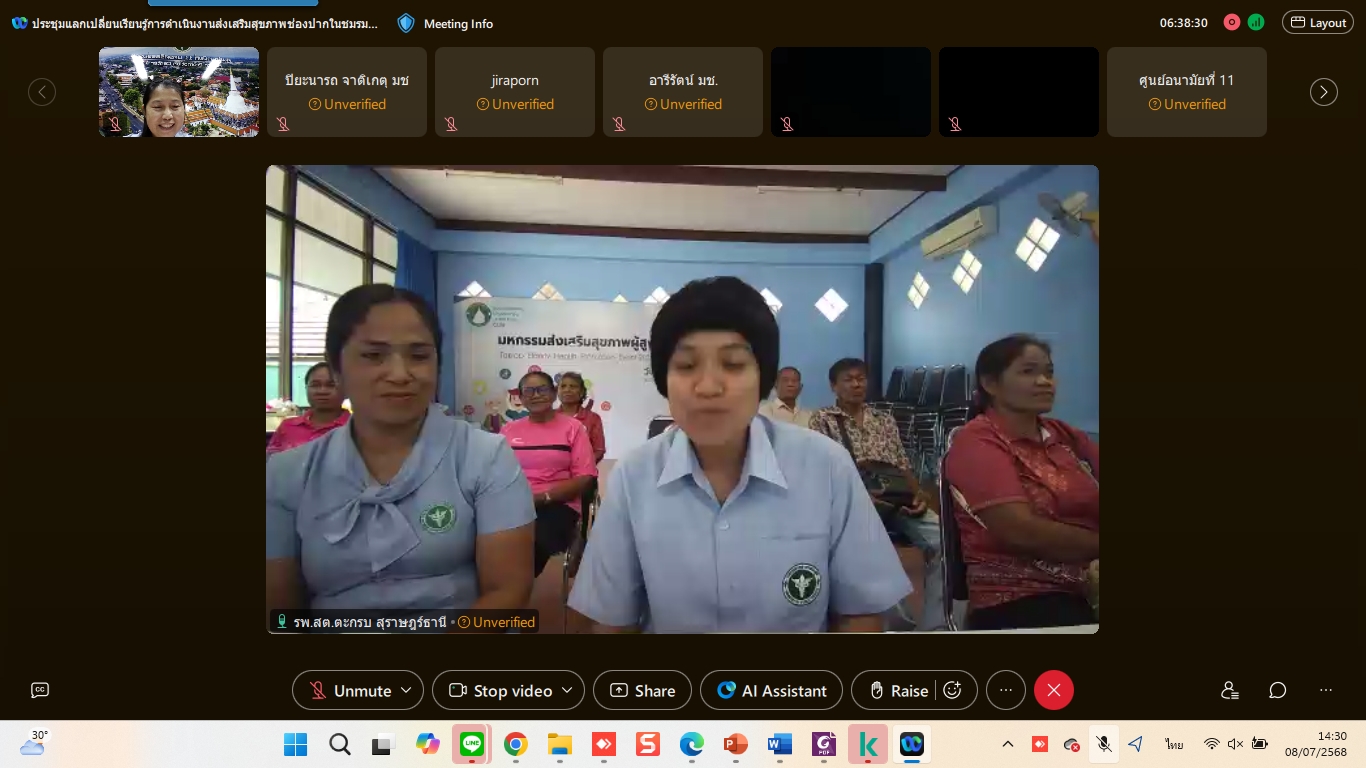
Task: Click the red recording indicator icon
Action: point(1231,22)
